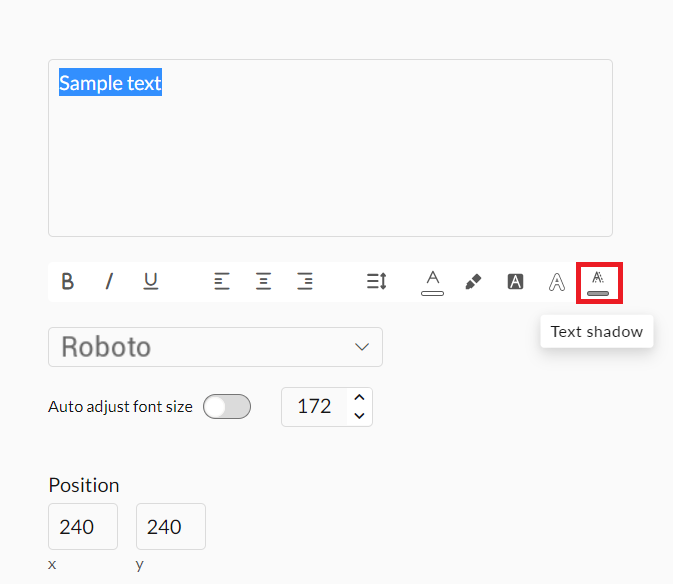Image resolution: width=673 pixels, height=584 pixels.
Task: Enable the text outline effect
Action: coord(557,282)
